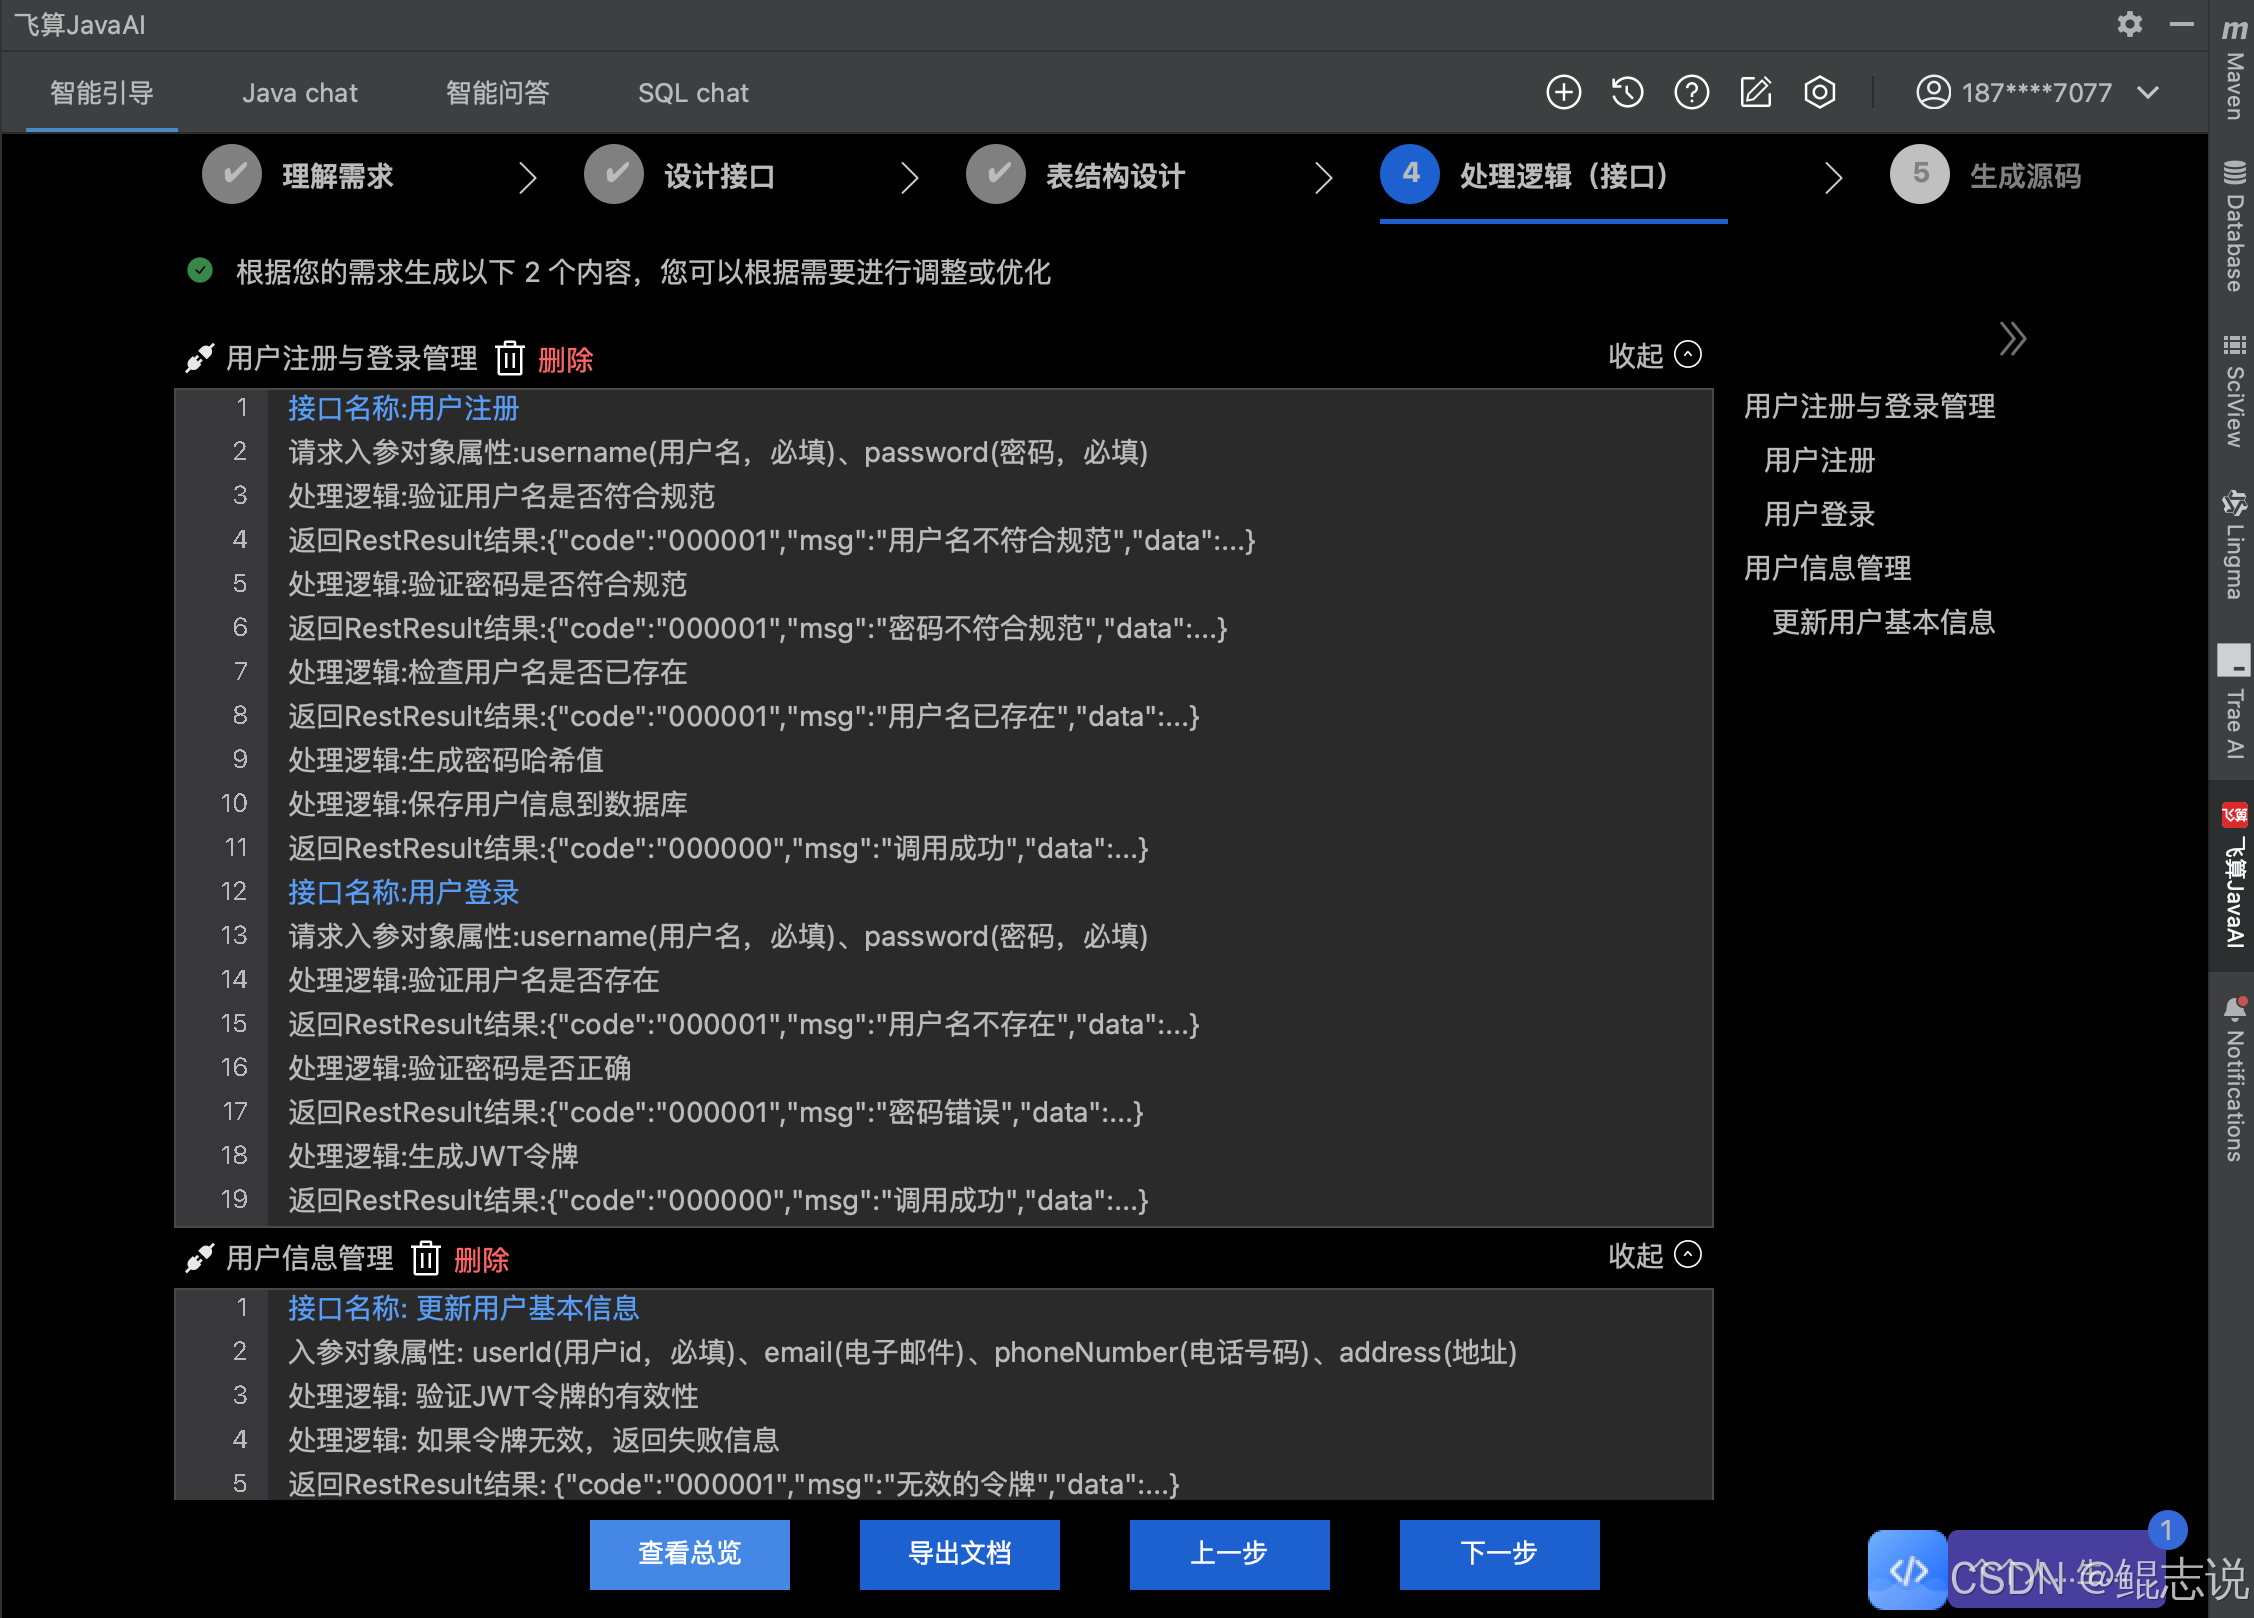Open the account dropdown 187****7077

2038,92
